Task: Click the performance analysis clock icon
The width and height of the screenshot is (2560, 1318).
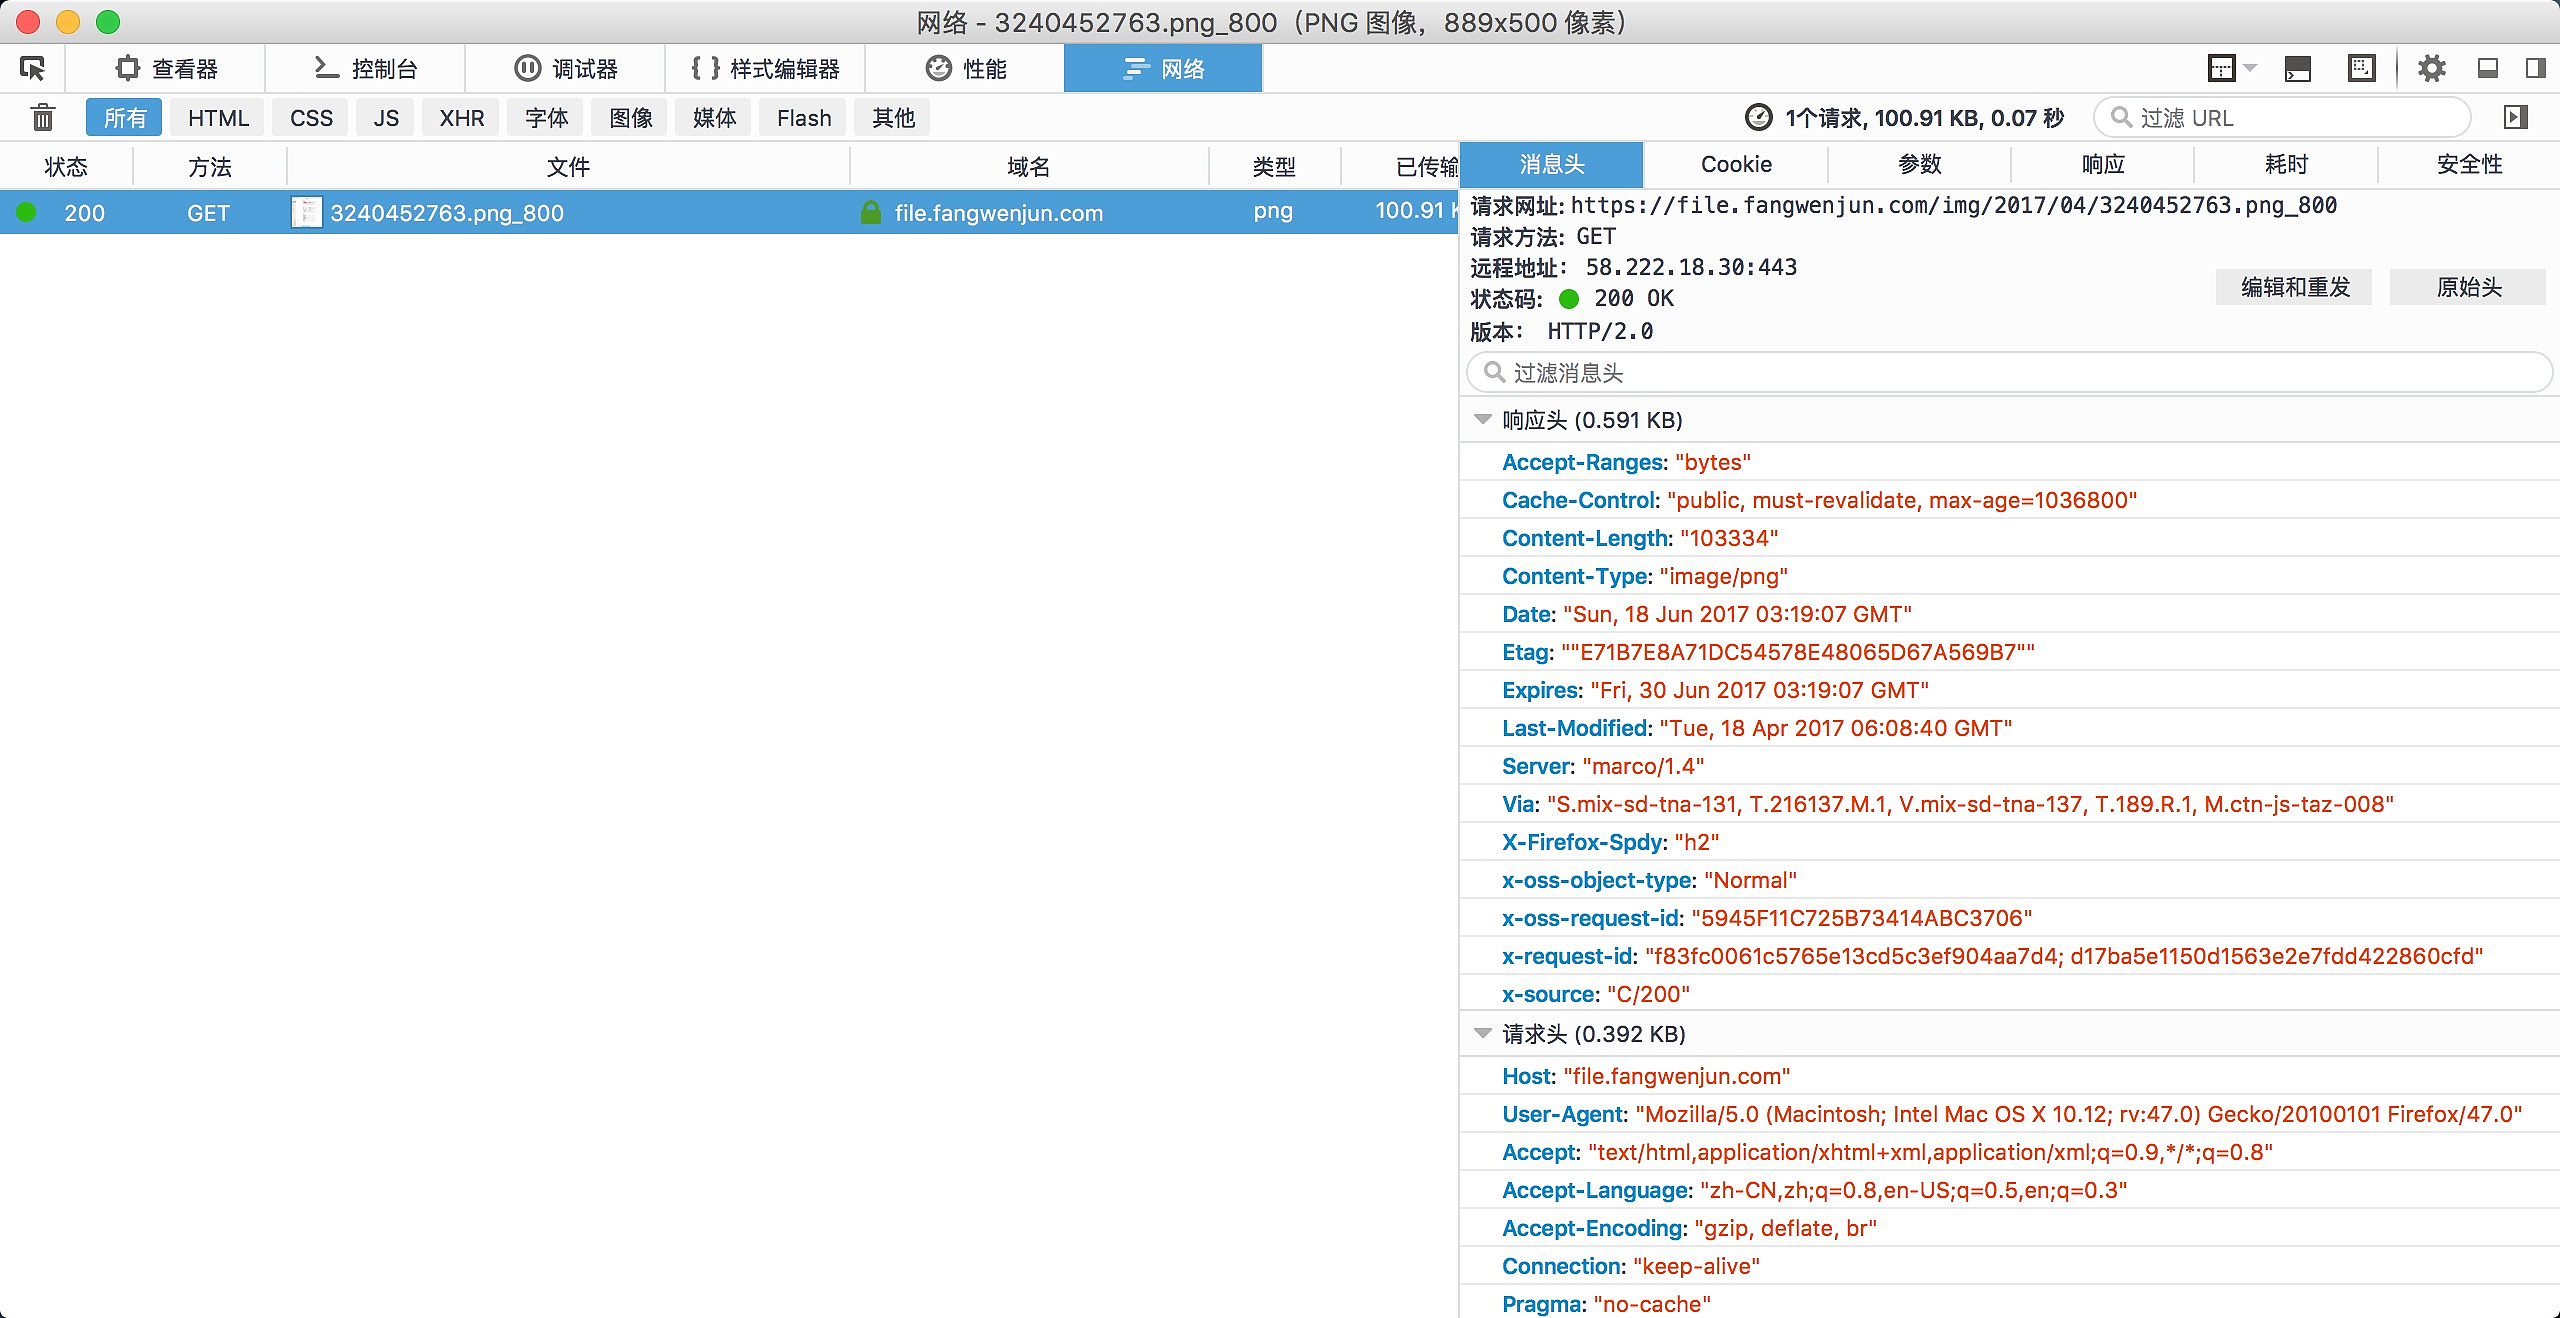Action: [1758, 118]
